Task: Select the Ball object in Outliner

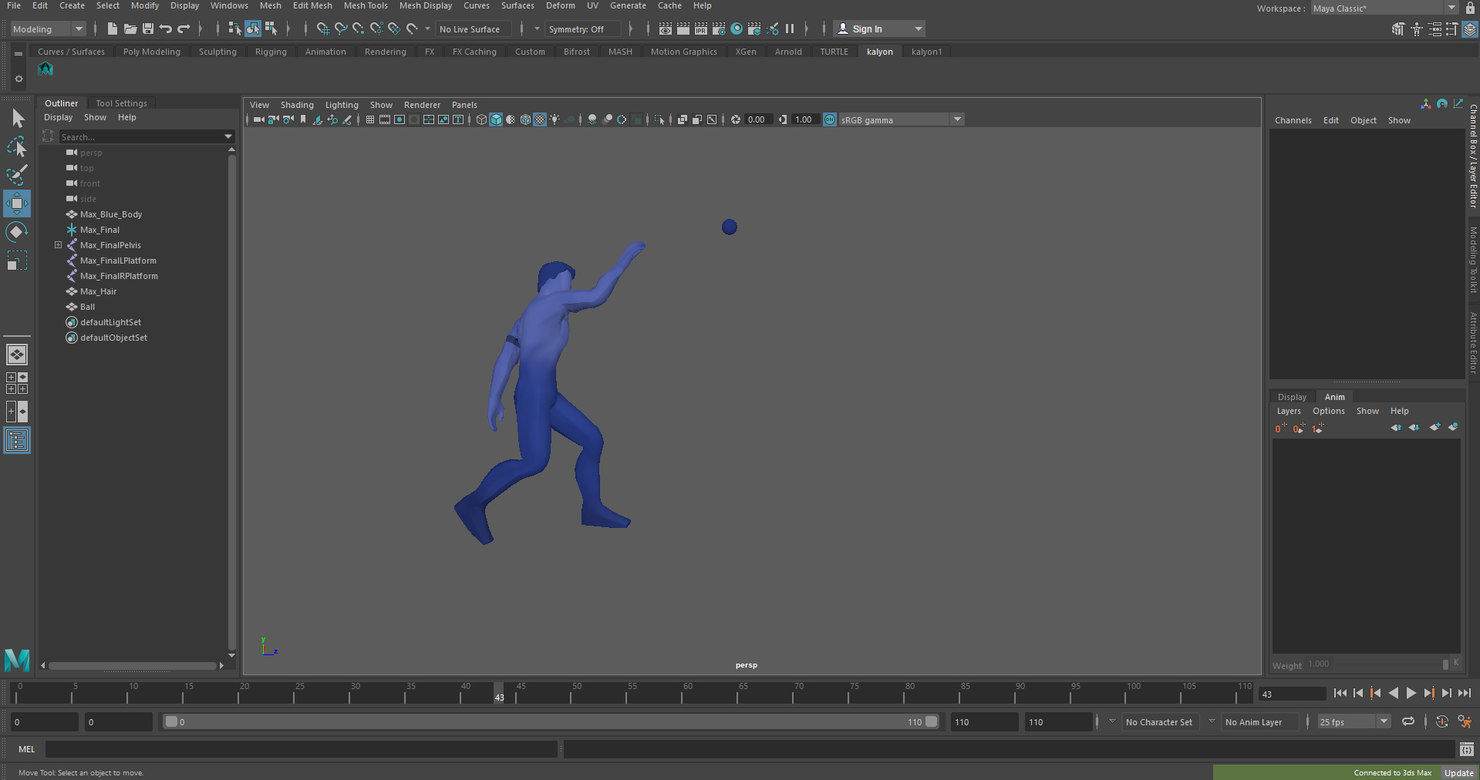Action: coord(87,307)
